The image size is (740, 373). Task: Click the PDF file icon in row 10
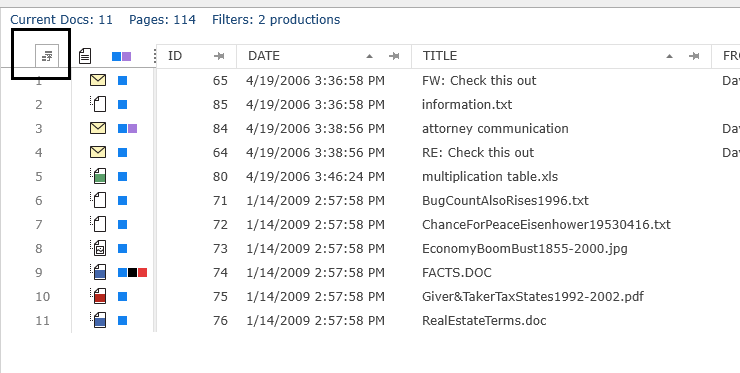tap(98, 297)
